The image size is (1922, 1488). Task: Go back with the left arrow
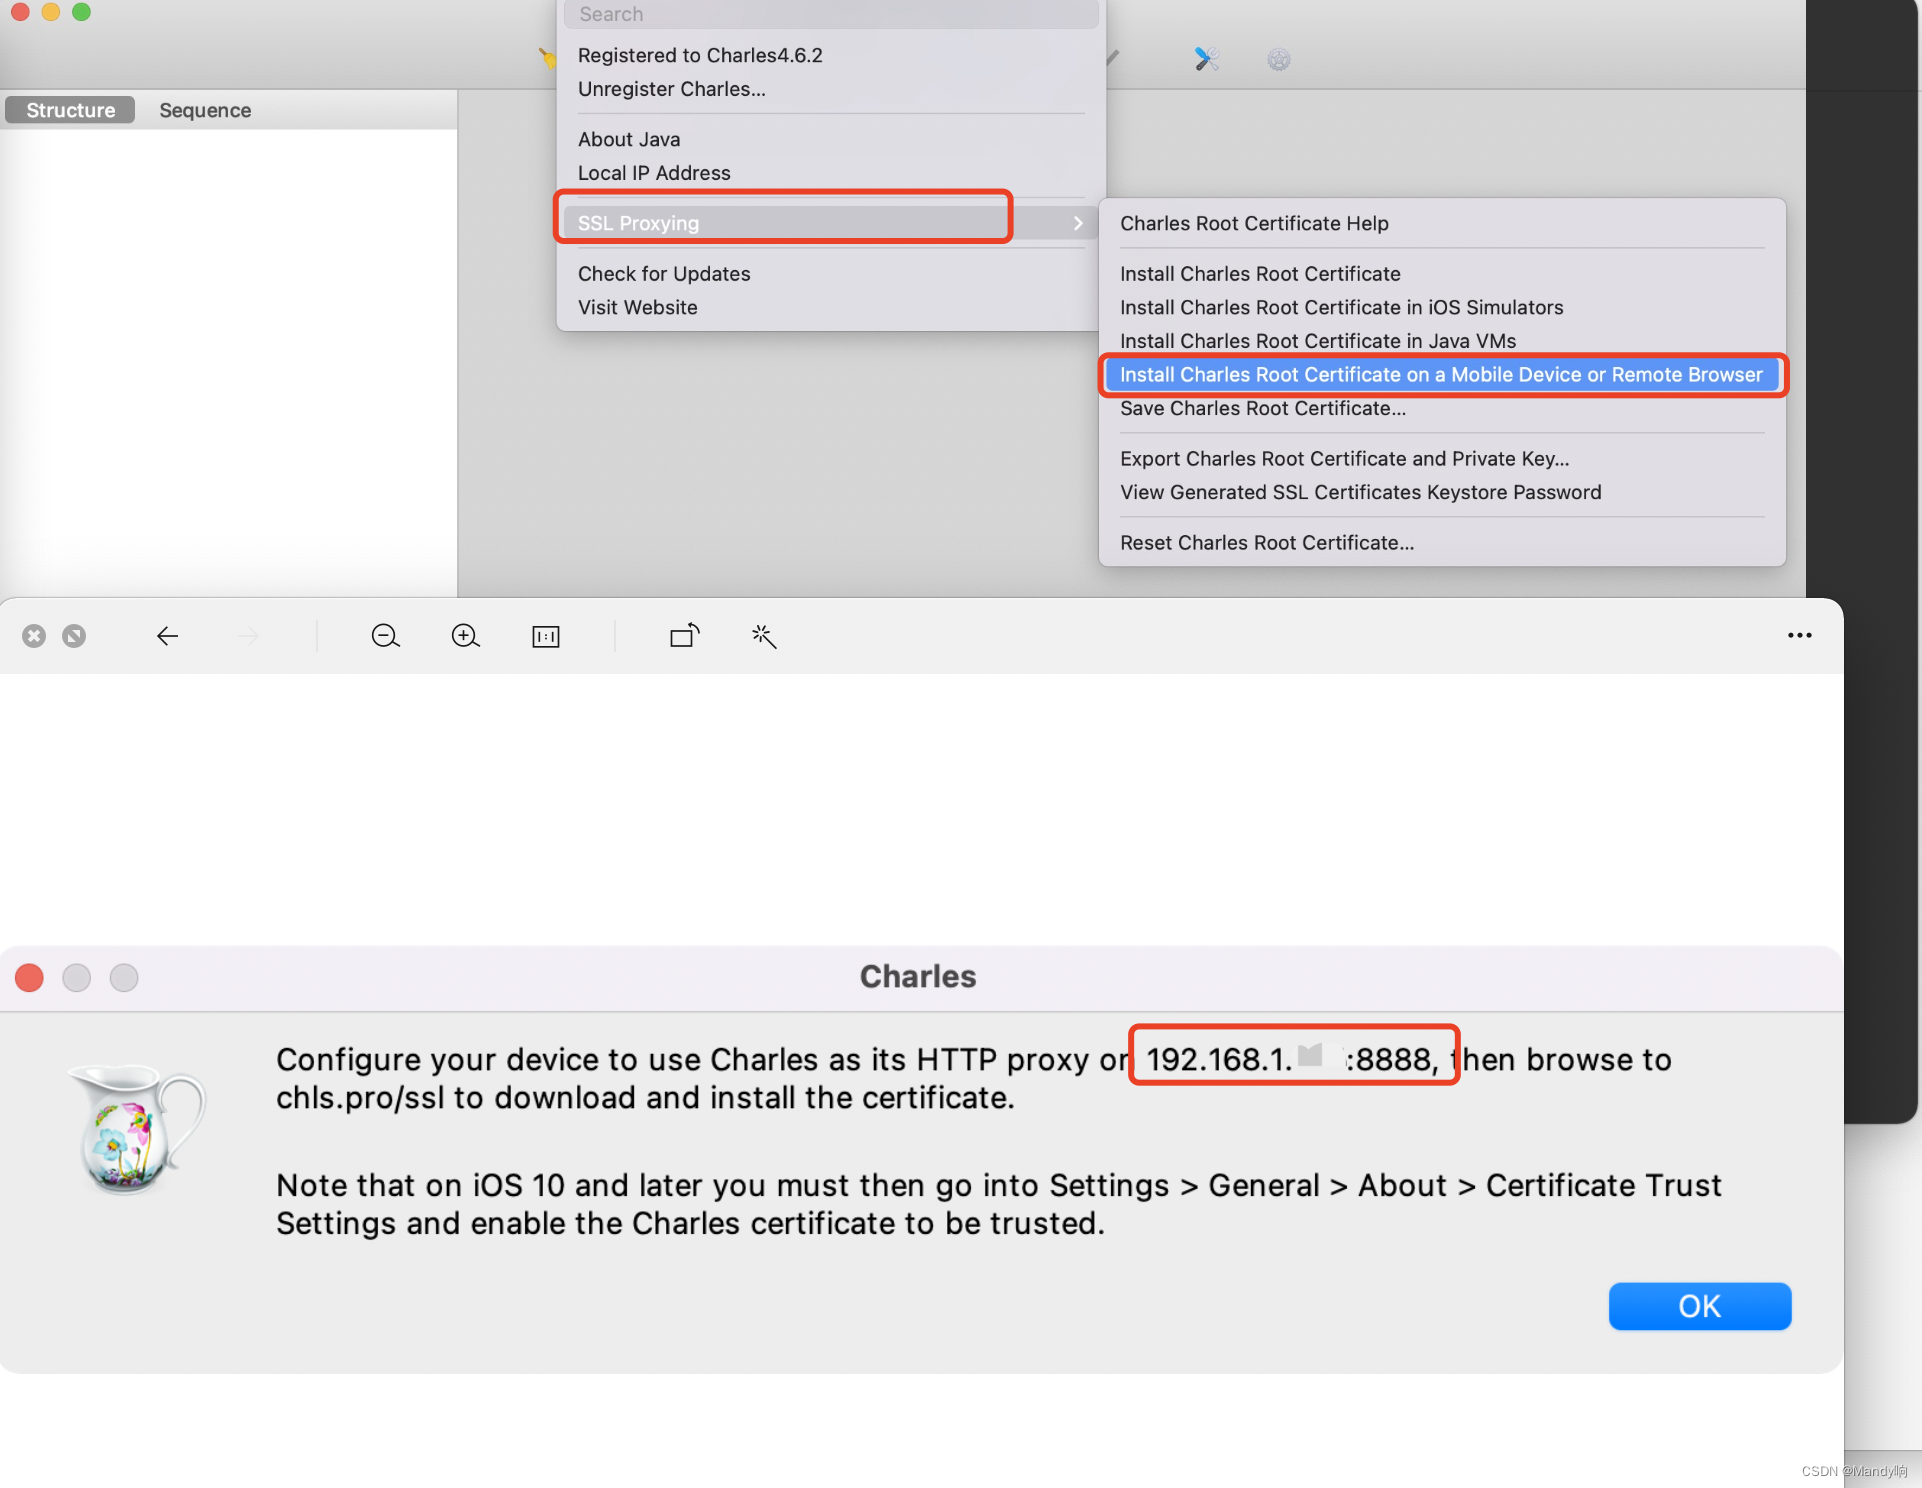[167, 636]
